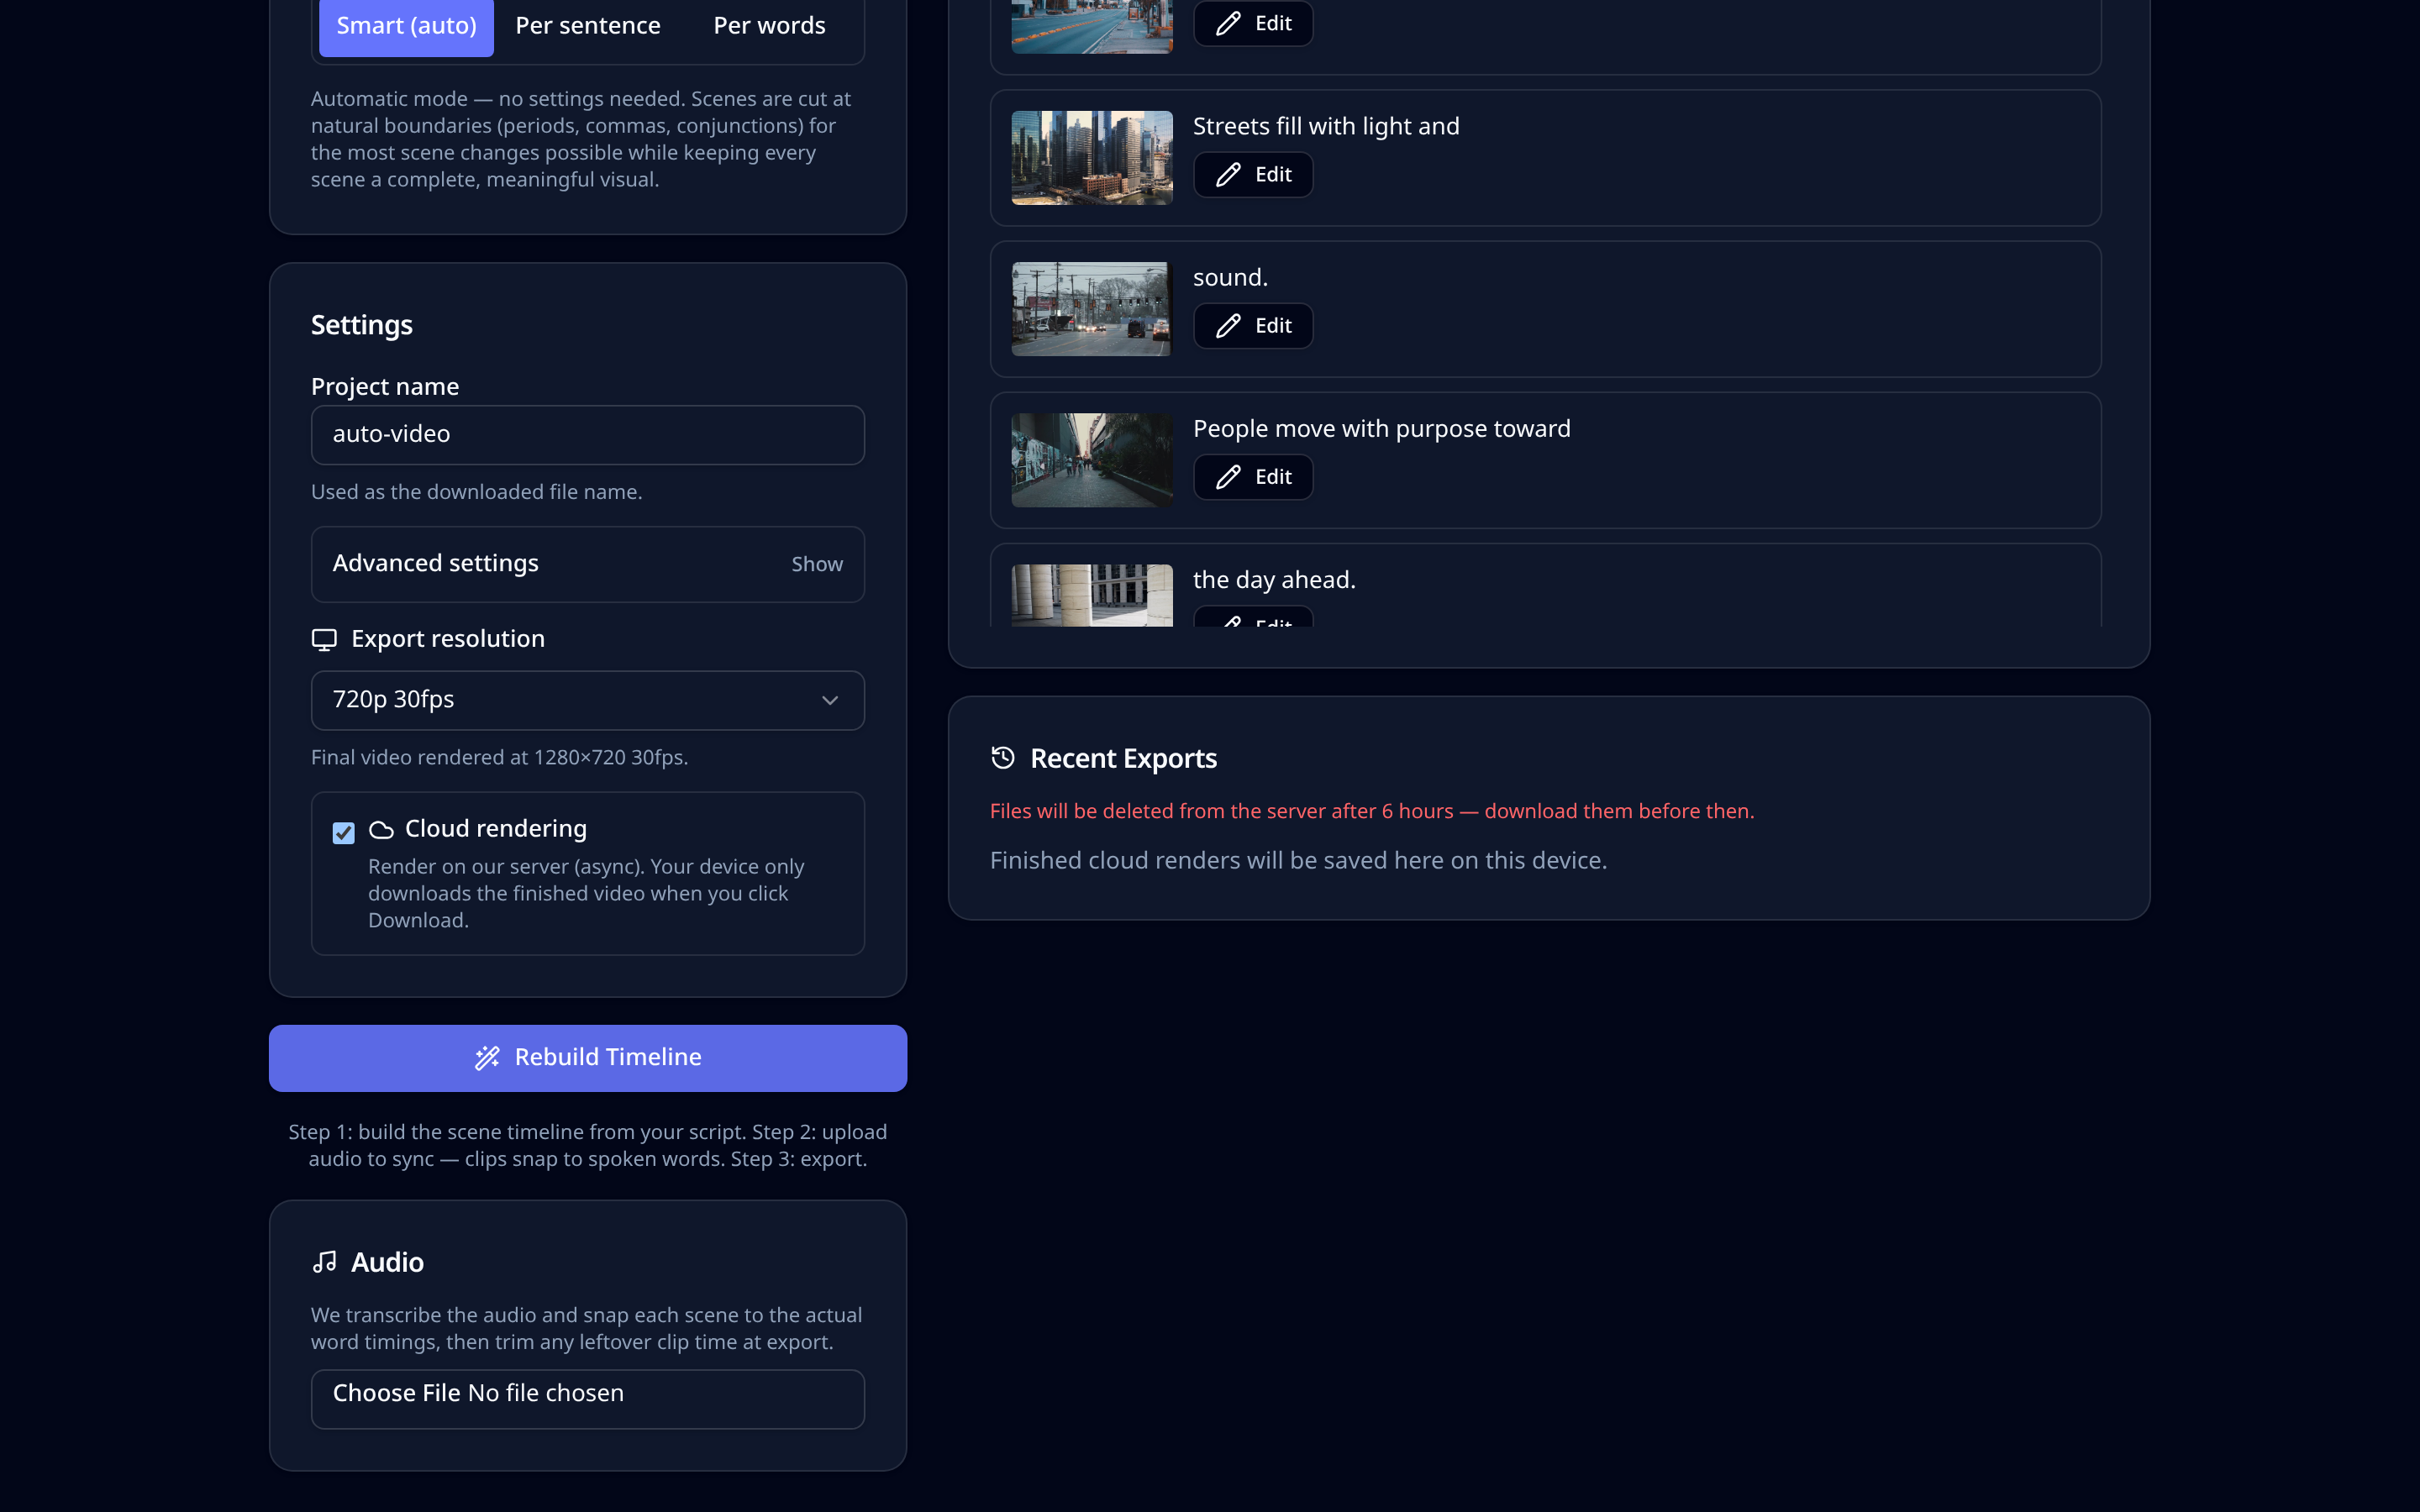Edit the 'Streets fill with light and' scene
This screenshot has height=1512, width=2420.
point(1253,175)
